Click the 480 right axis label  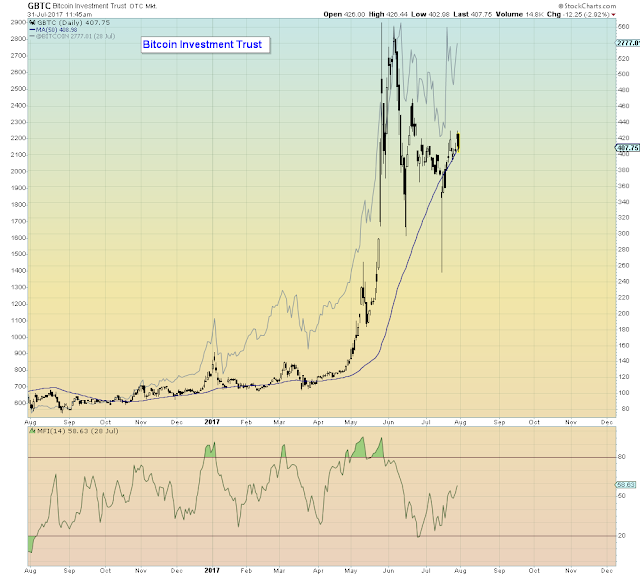[623, 90]
